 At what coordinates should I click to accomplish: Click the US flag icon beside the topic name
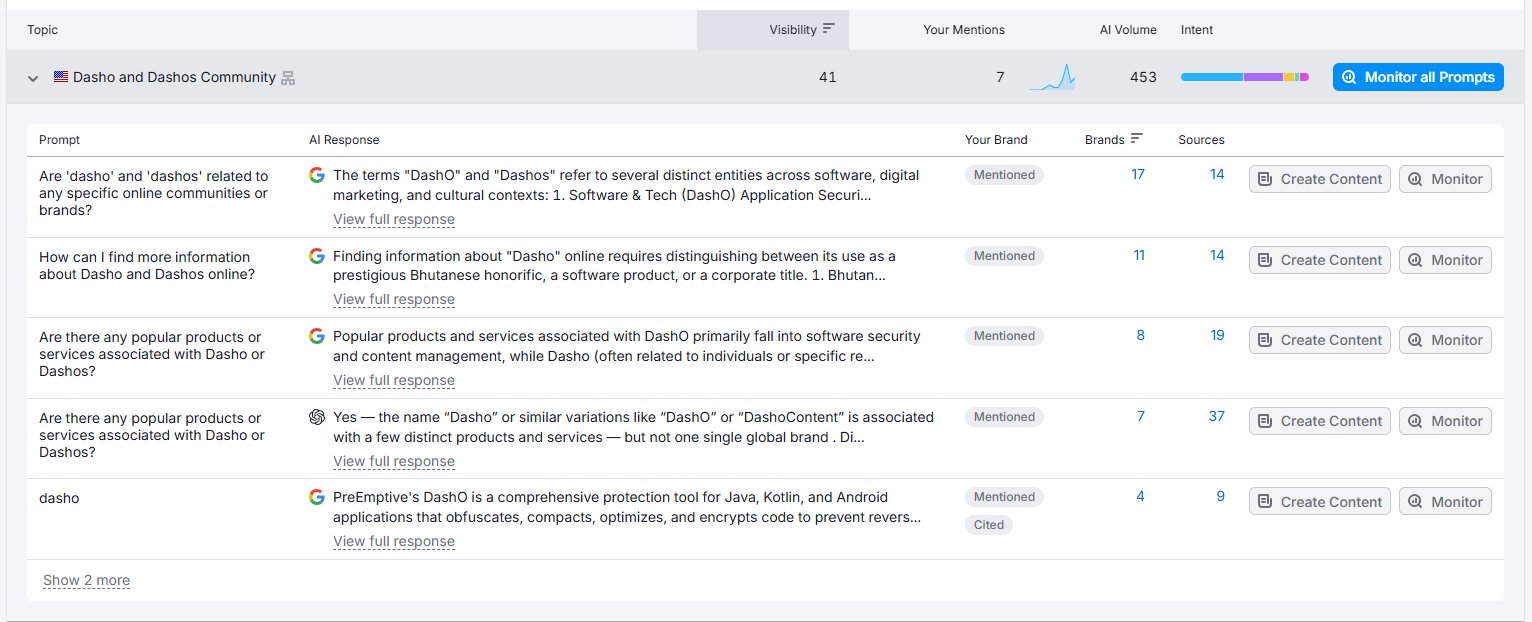tap(61, 77)
